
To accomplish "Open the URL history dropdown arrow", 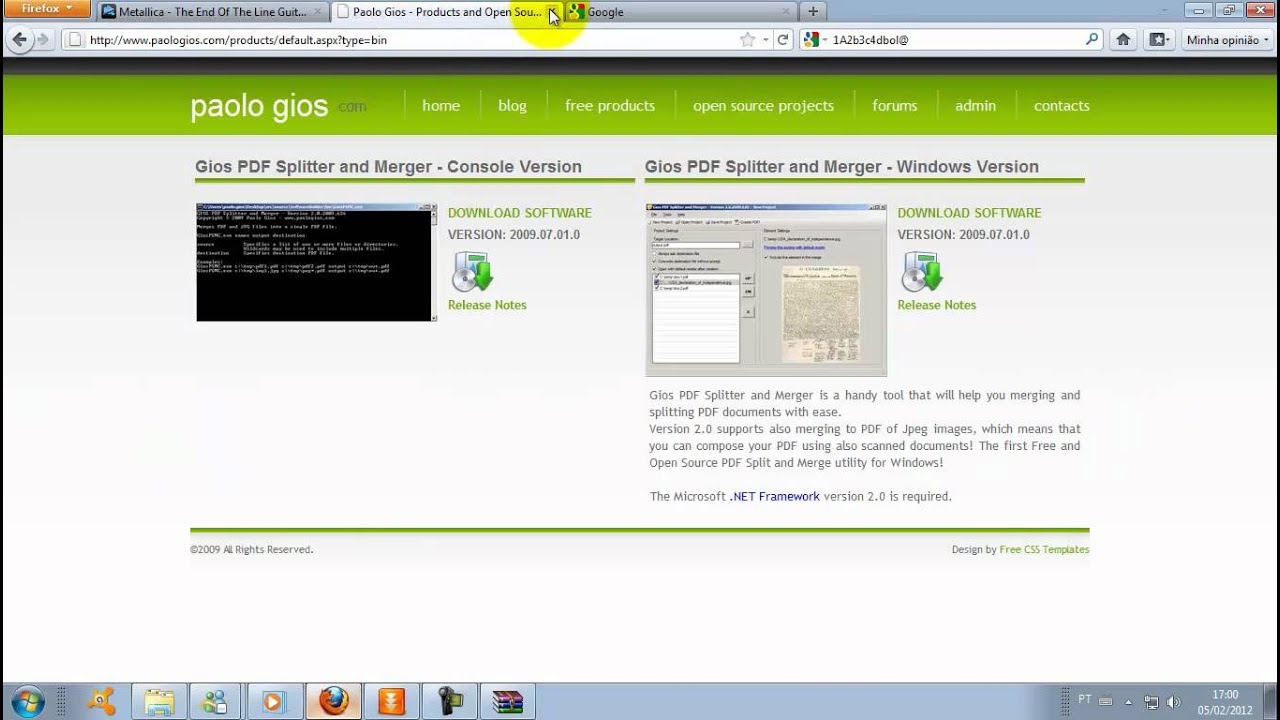I will pyautogui.click(x=765, y=40).
